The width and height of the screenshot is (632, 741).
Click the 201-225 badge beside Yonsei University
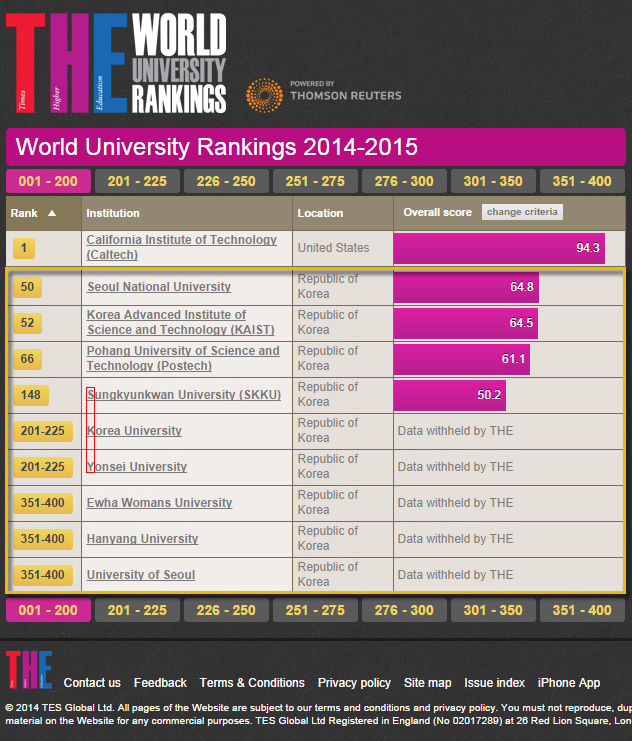tap(43, 467)
